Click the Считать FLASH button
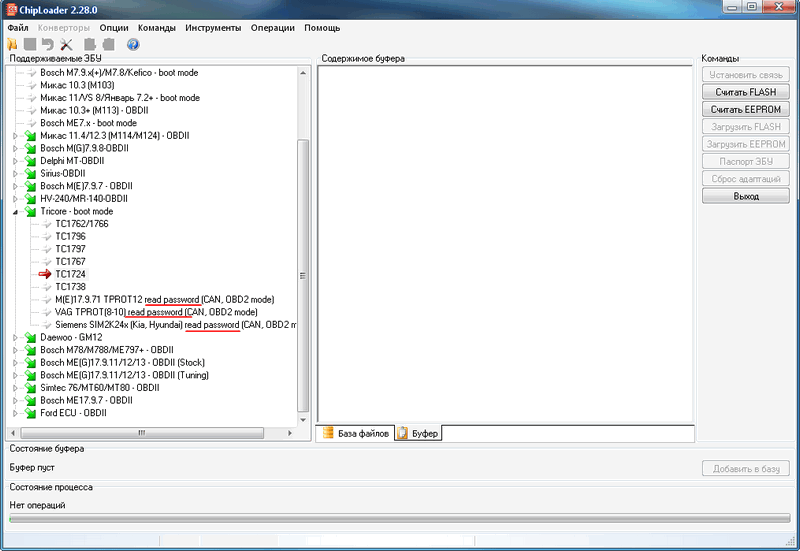 point(746,92)
